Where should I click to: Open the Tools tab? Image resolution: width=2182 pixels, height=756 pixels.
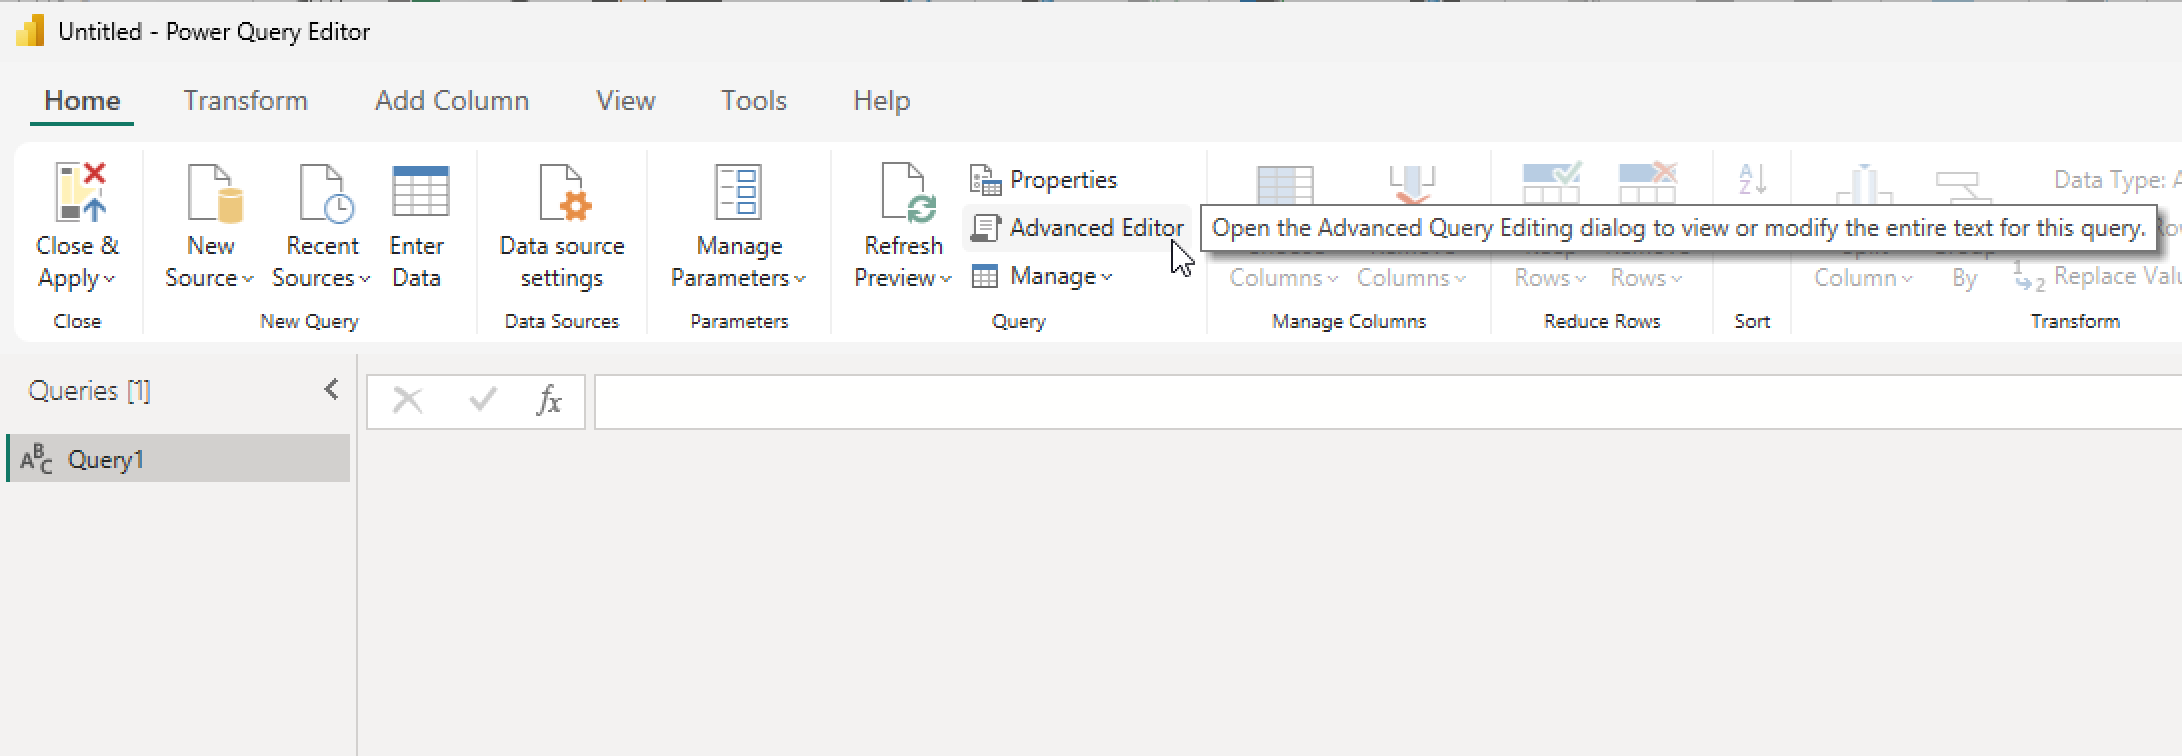click(754, 101)
